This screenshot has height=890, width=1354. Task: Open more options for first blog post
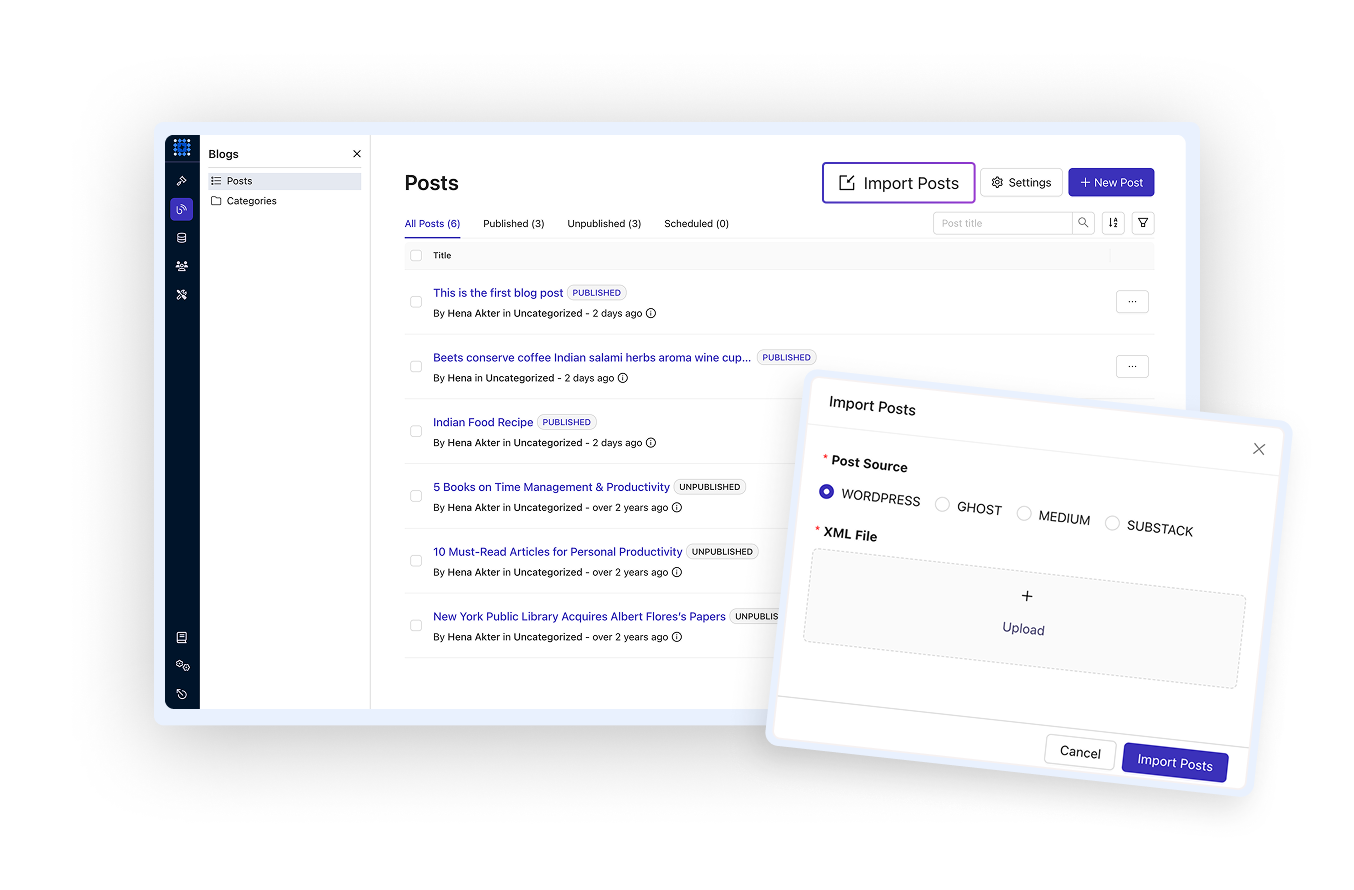point(1132,301)
